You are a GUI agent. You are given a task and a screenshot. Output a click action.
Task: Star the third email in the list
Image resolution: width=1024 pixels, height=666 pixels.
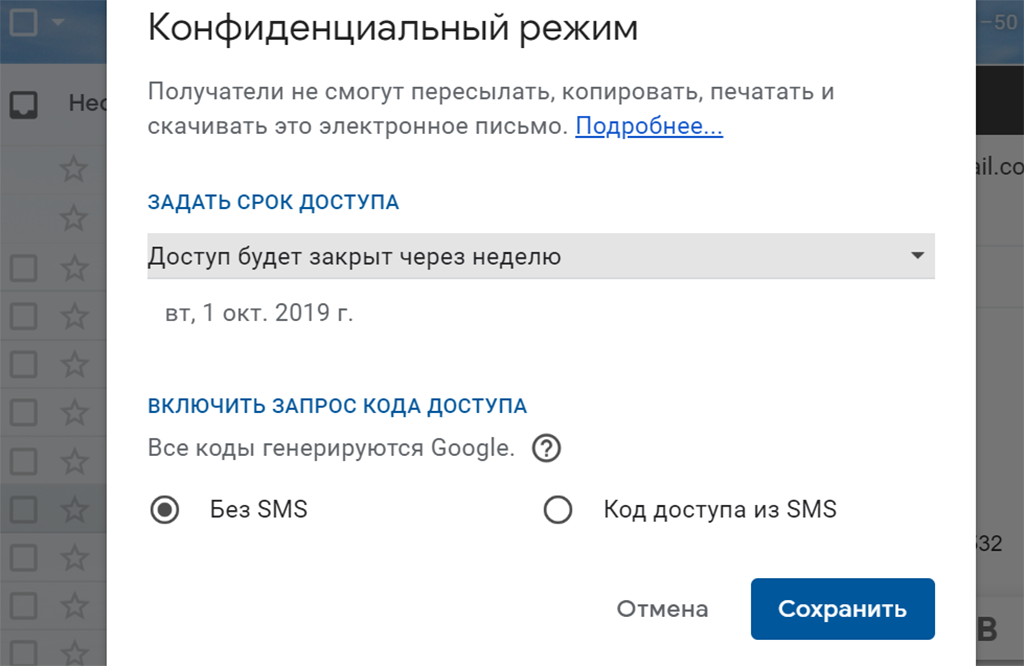click(x=73, y=267)
